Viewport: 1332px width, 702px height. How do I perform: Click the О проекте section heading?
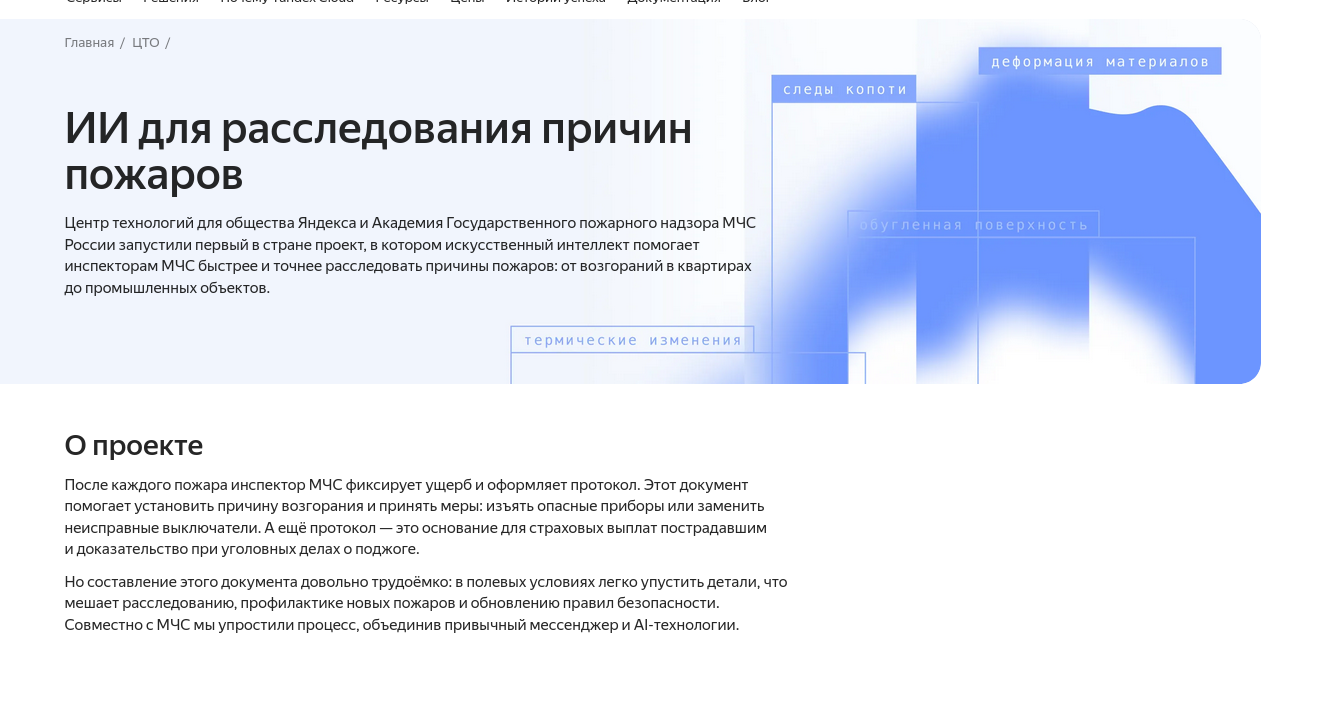click(133, 445)
